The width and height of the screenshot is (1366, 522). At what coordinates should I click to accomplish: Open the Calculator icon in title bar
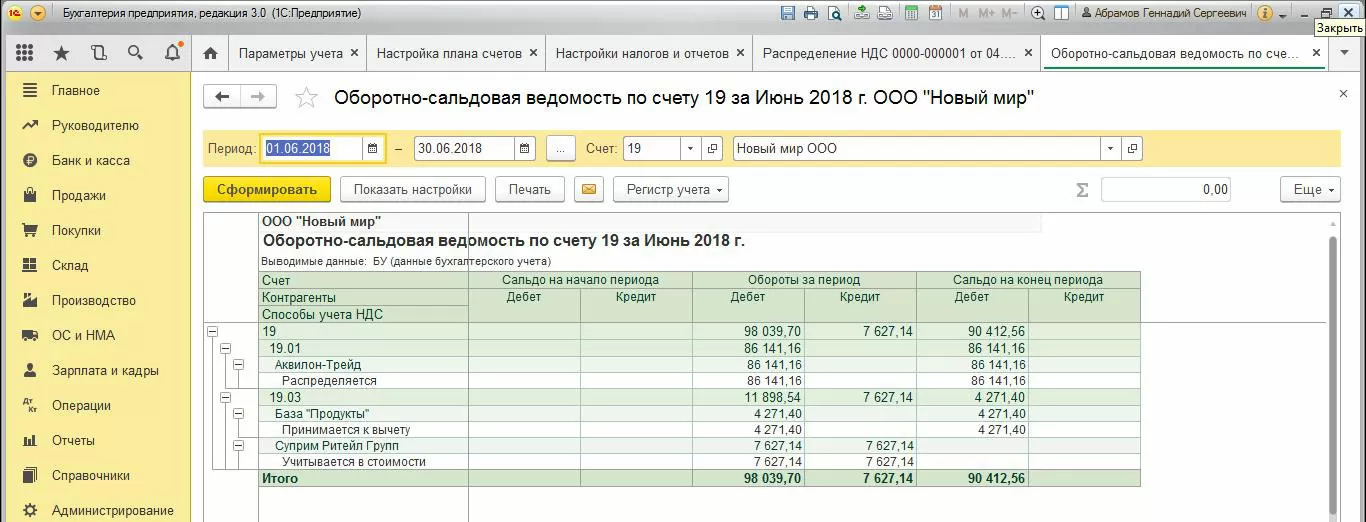pos(911,13)
